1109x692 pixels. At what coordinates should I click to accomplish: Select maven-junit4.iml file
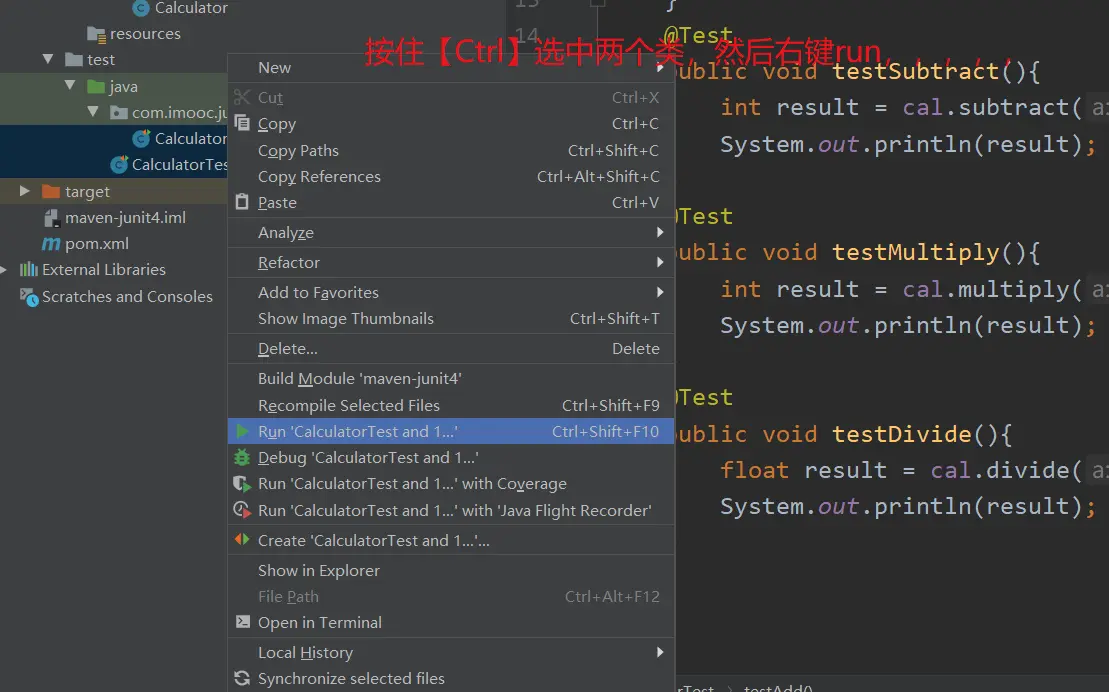point(125,217)
